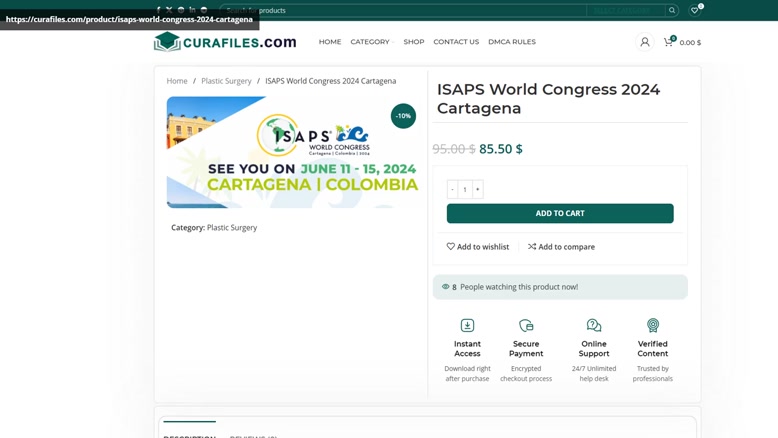
Task: Click the Add to Cart button
Action: (x=560, y=213)
